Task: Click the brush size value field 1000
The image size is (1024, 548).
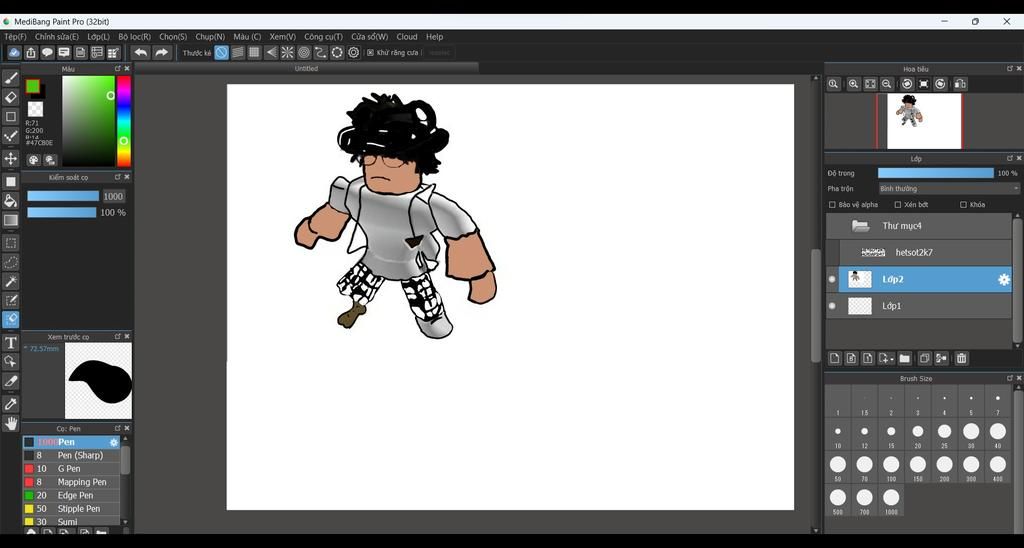Action: (113, 196)
